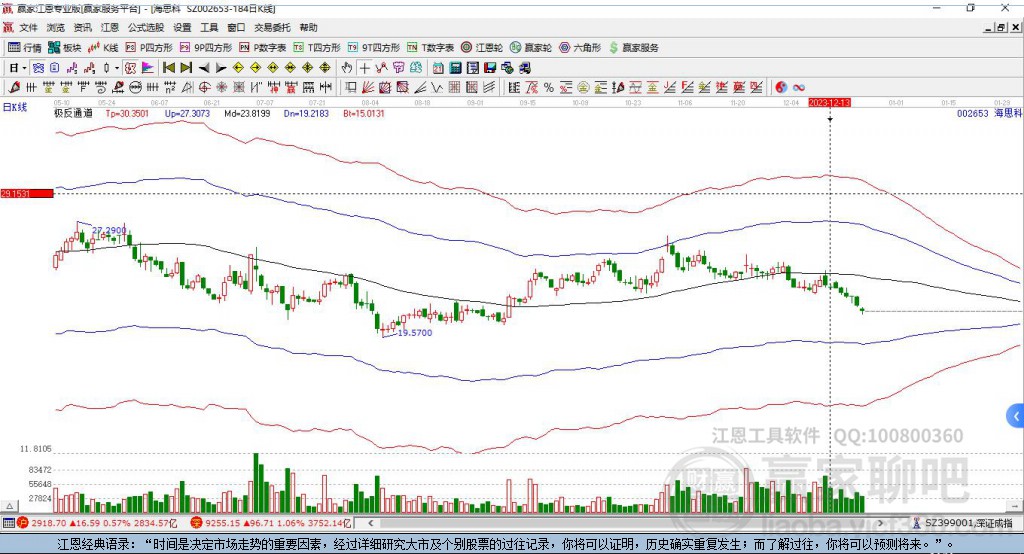Select the spiral drawing tool
This screenshot has width=1024, height=554.
(x=101, y=88)
